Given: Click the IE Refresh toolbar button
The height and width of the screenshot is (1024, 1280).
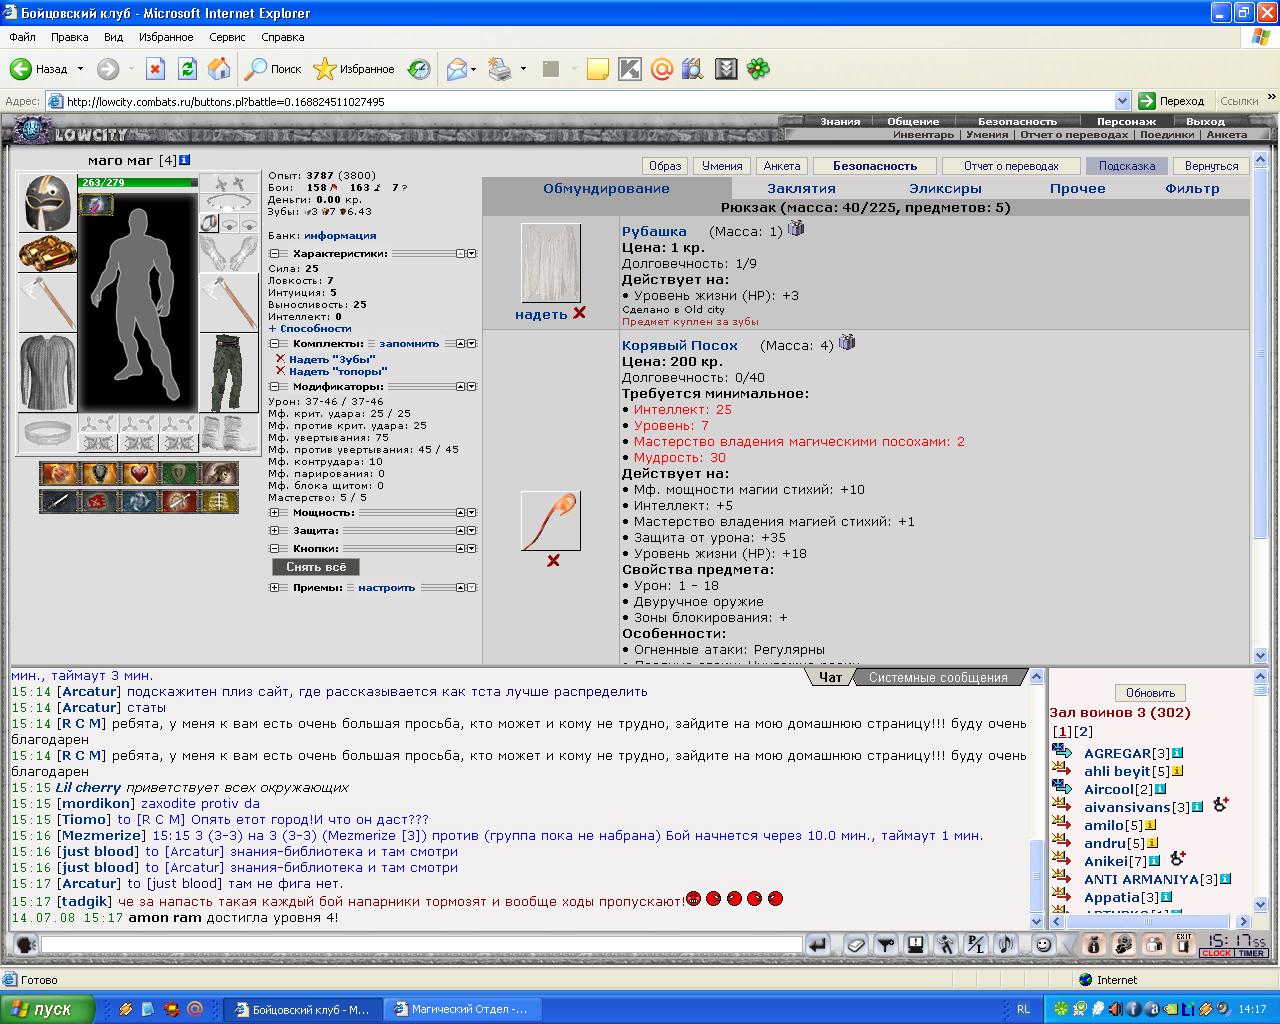Looking at the screenshot, I should (x=187, y=69).
